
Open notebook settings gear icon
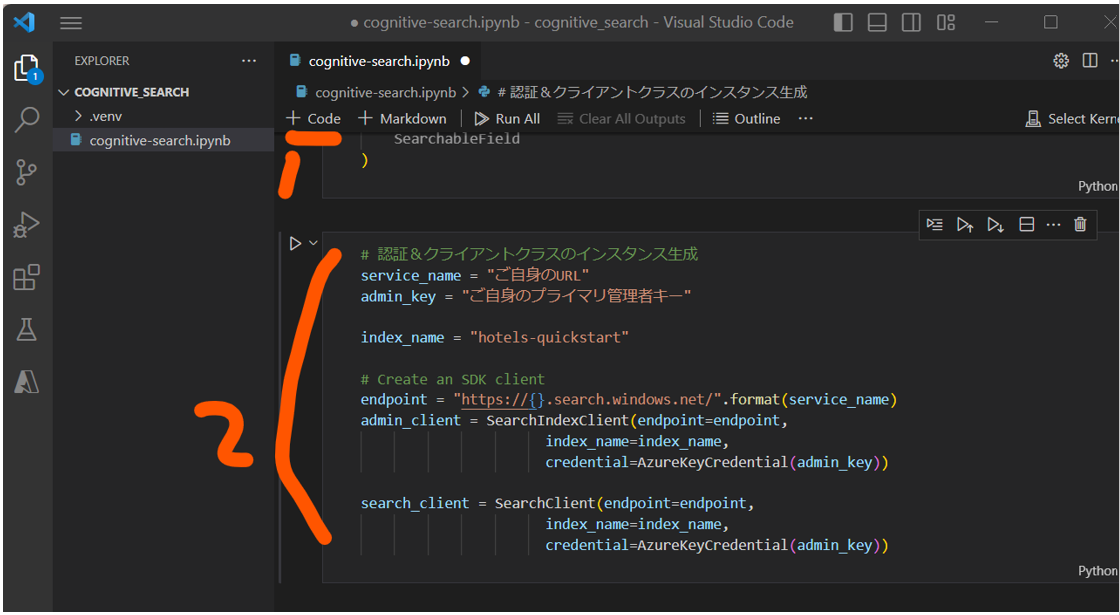point(1061,61)
